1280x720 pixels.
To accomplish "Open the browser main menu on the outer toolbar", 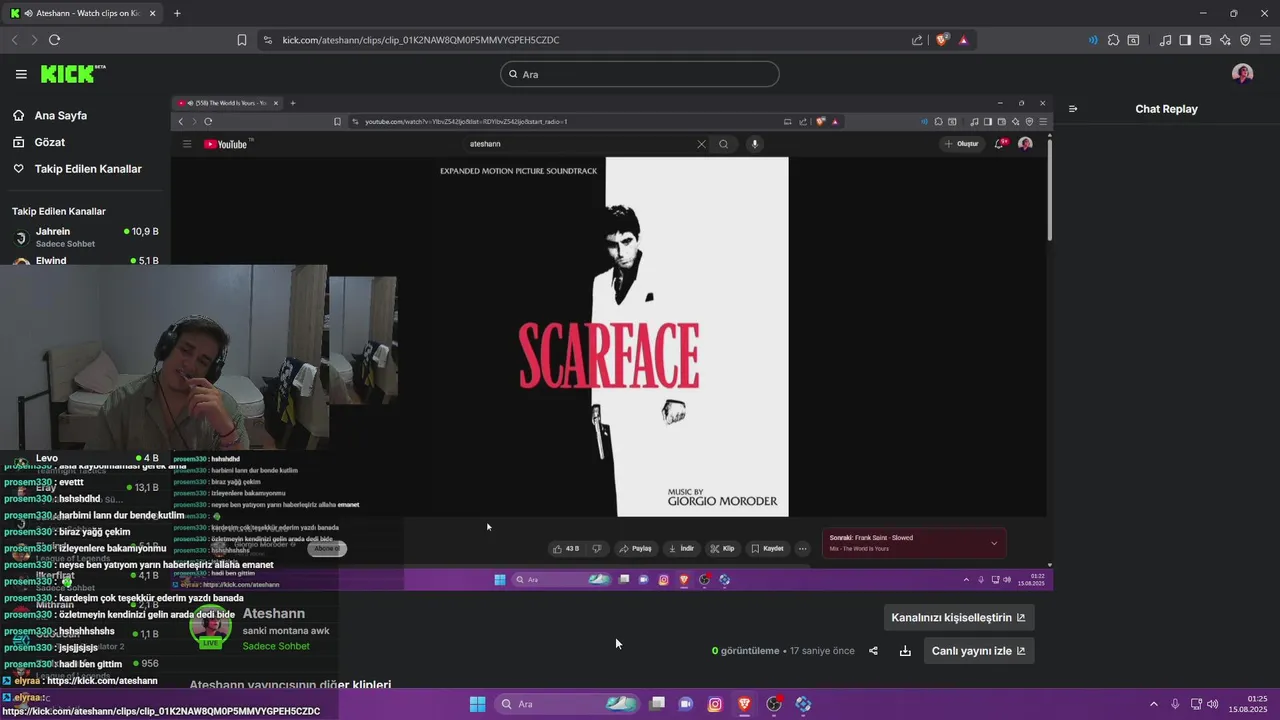I will [x=1265, y=40].
